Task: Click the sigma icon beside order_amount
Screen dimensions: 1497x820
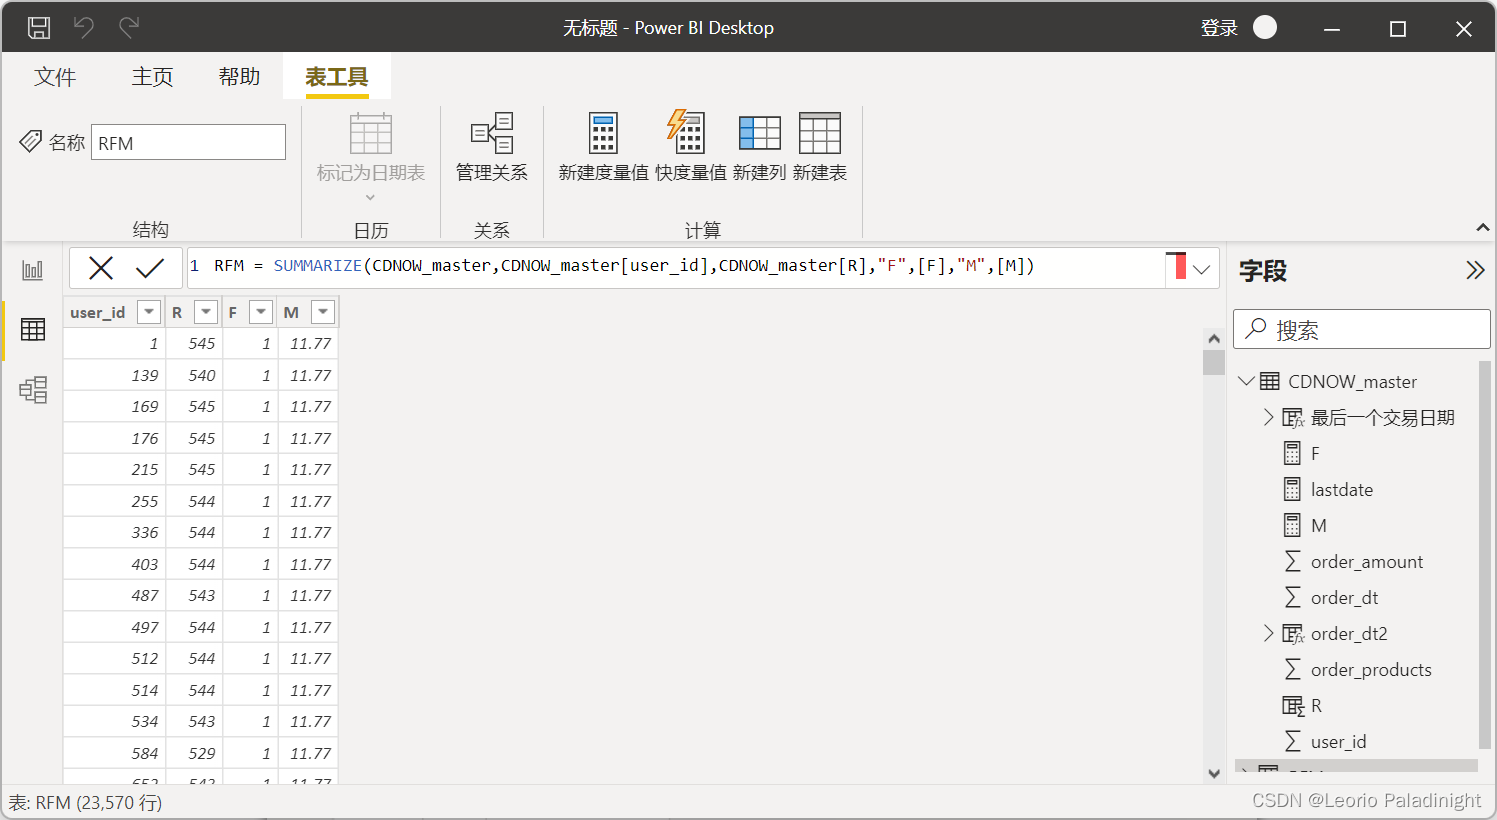Action: coord(1292,562)
